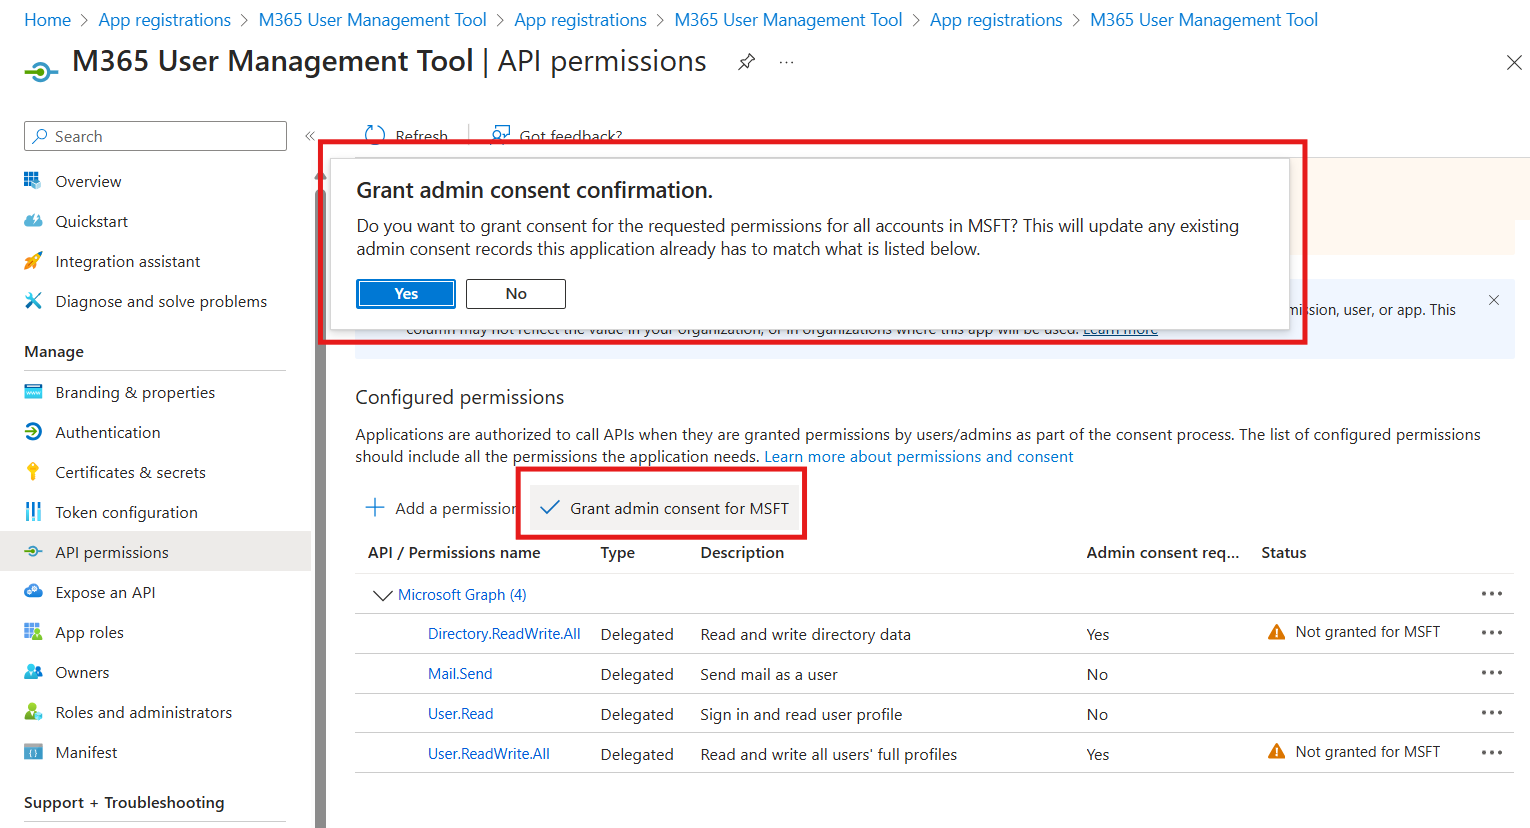
Task: Click the Integration assistant rocket icon
Action: 33,261
